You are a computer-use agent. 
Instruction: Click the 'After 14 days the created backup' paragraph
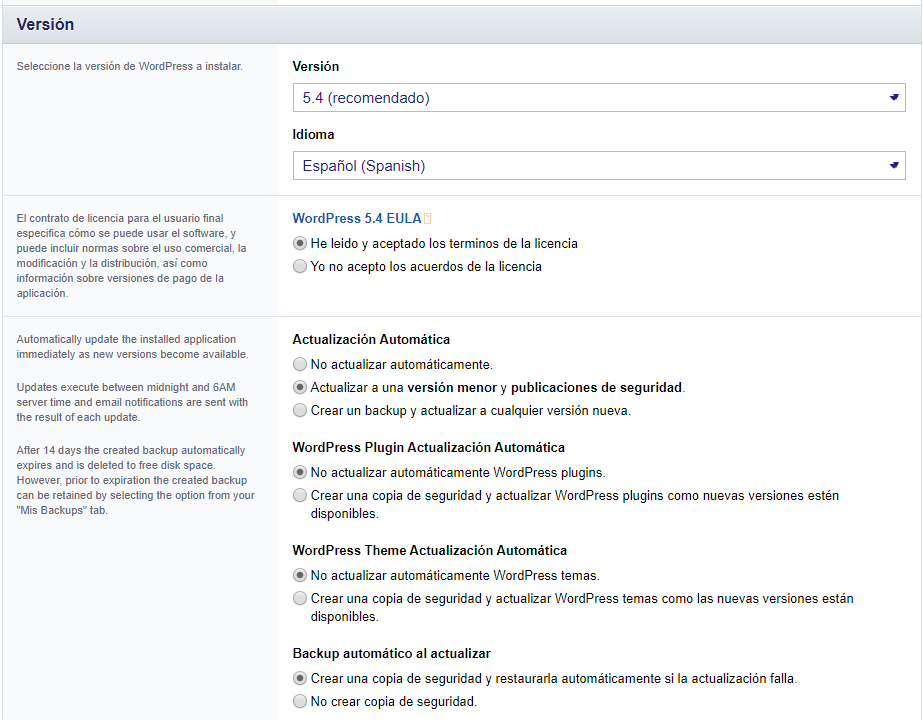click(135, 481)
